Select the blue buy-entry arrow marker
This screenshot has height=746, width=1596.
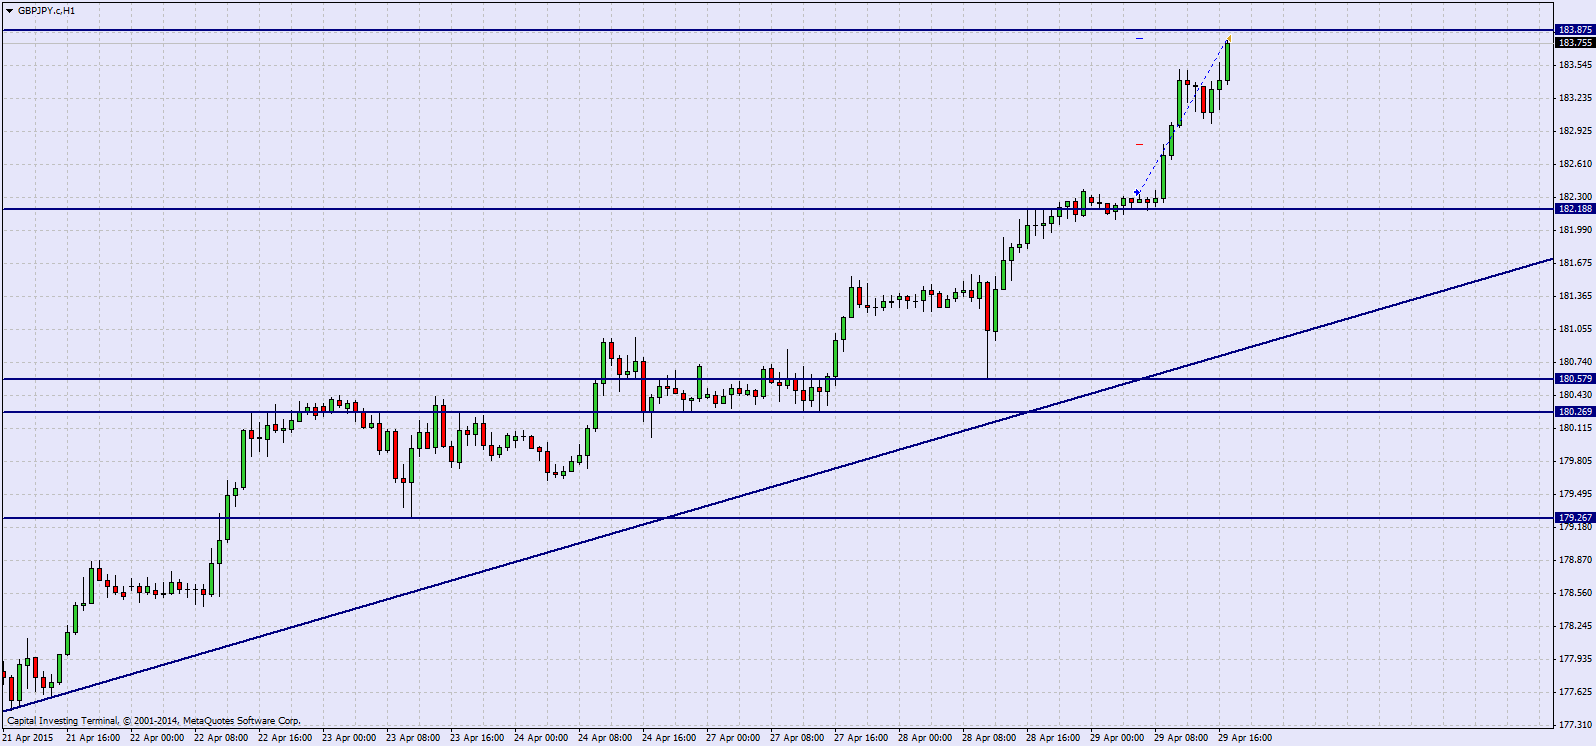(1137, 193)
